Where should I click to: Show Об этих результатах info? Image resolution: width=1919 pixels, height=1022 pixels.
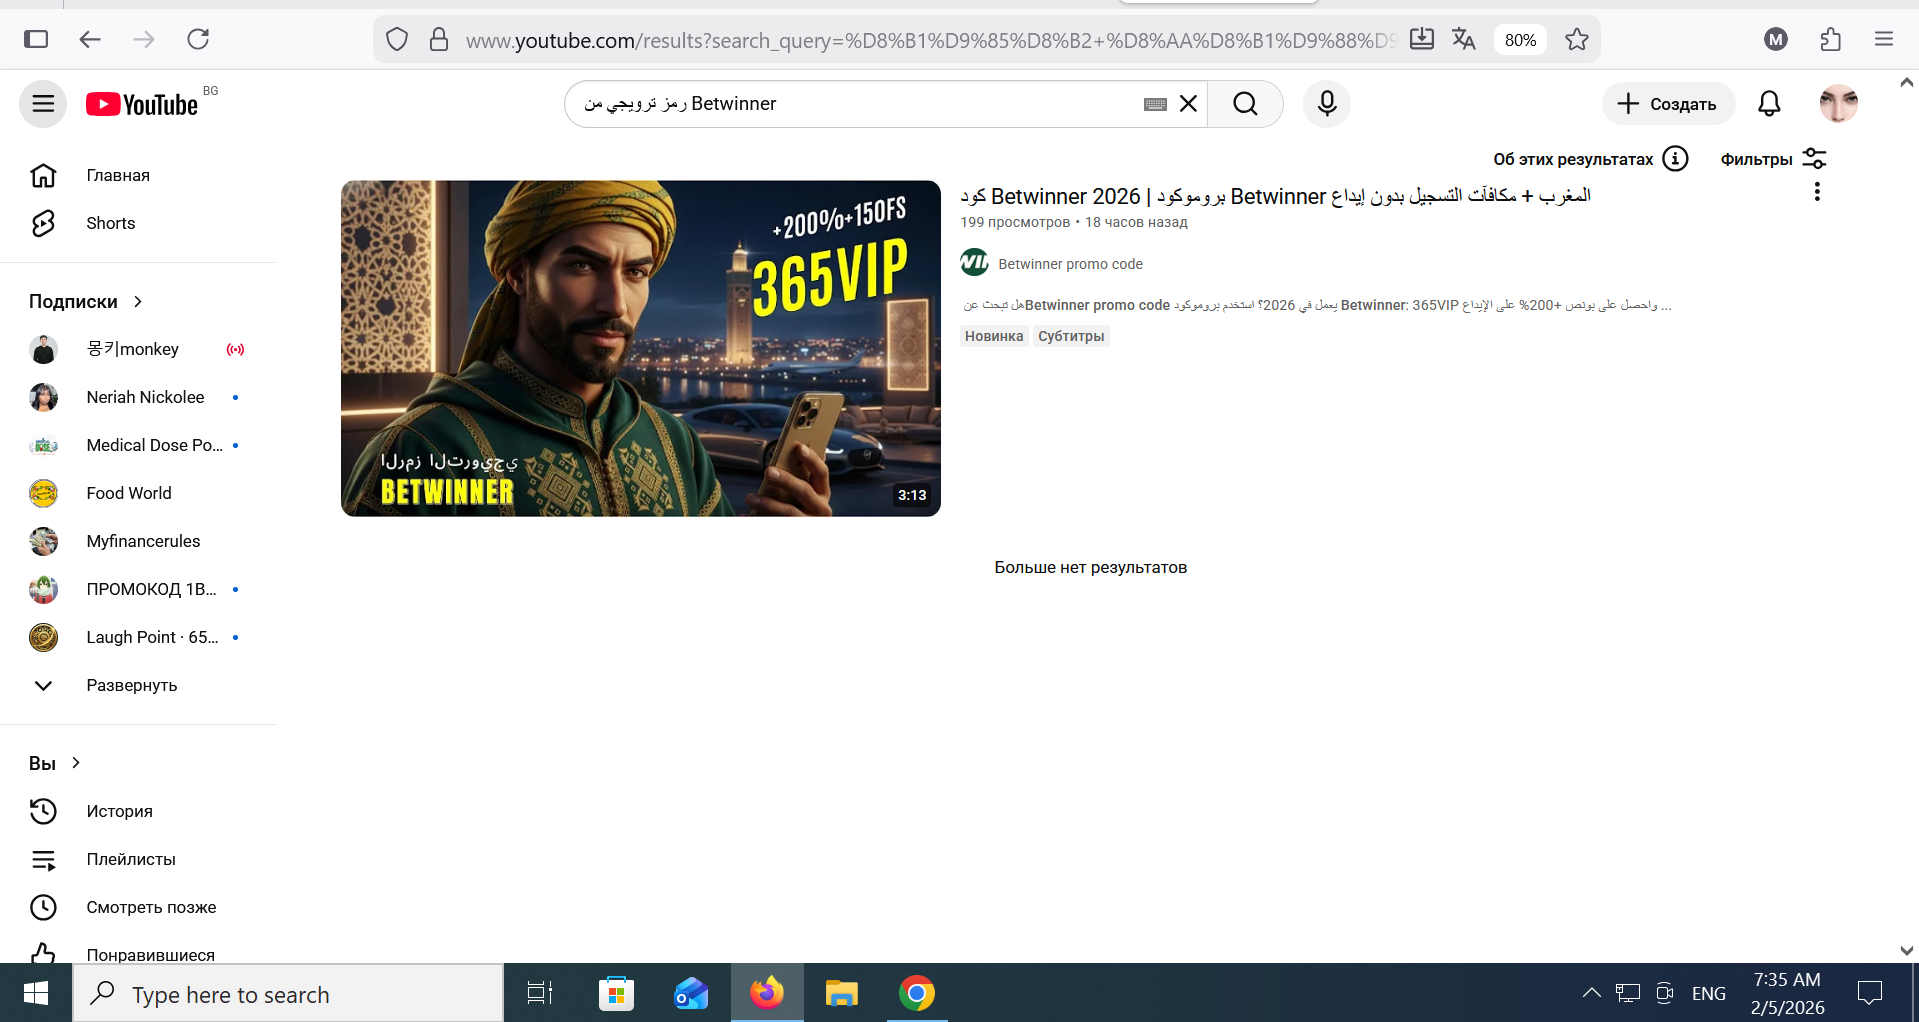pyautogui.click(x=1590, y=159)
